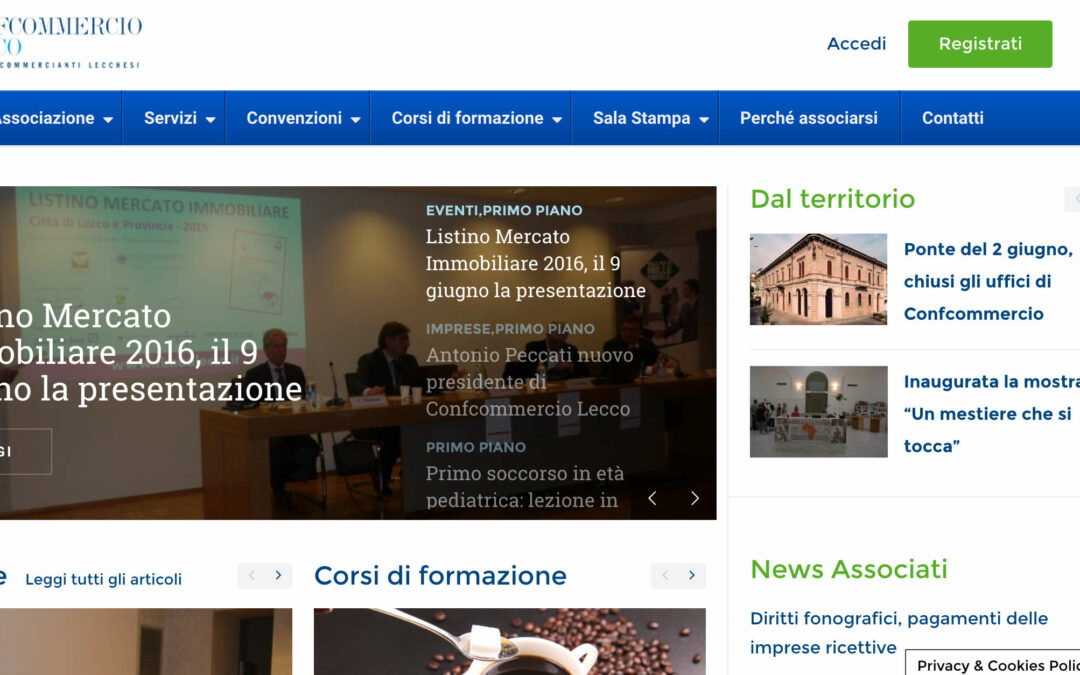
Task: Click the Confcommercio Lecco logo
Action: 70,40
